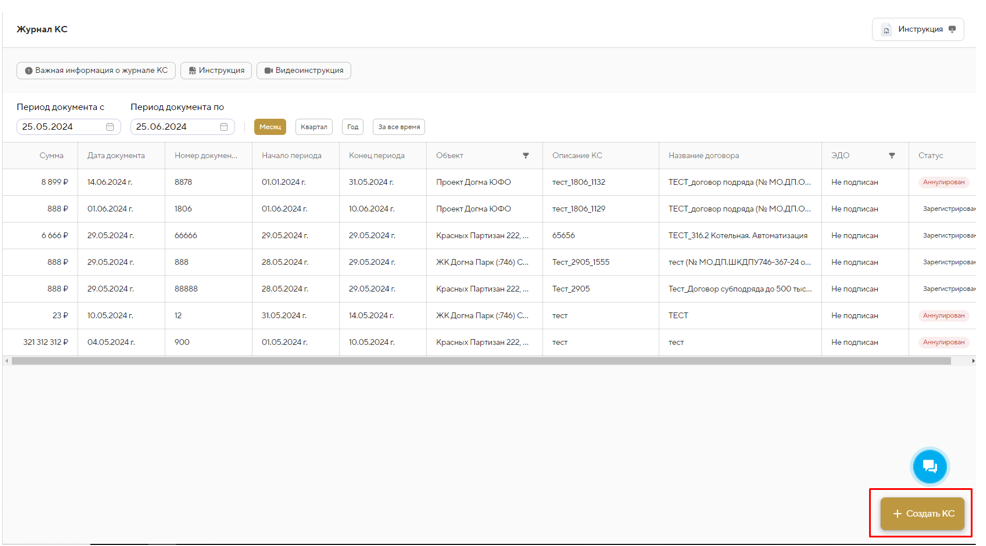The image size is (986, 546).
Task: Click calendar icon in 'Период документа с' field
Action: pos(110,127)
